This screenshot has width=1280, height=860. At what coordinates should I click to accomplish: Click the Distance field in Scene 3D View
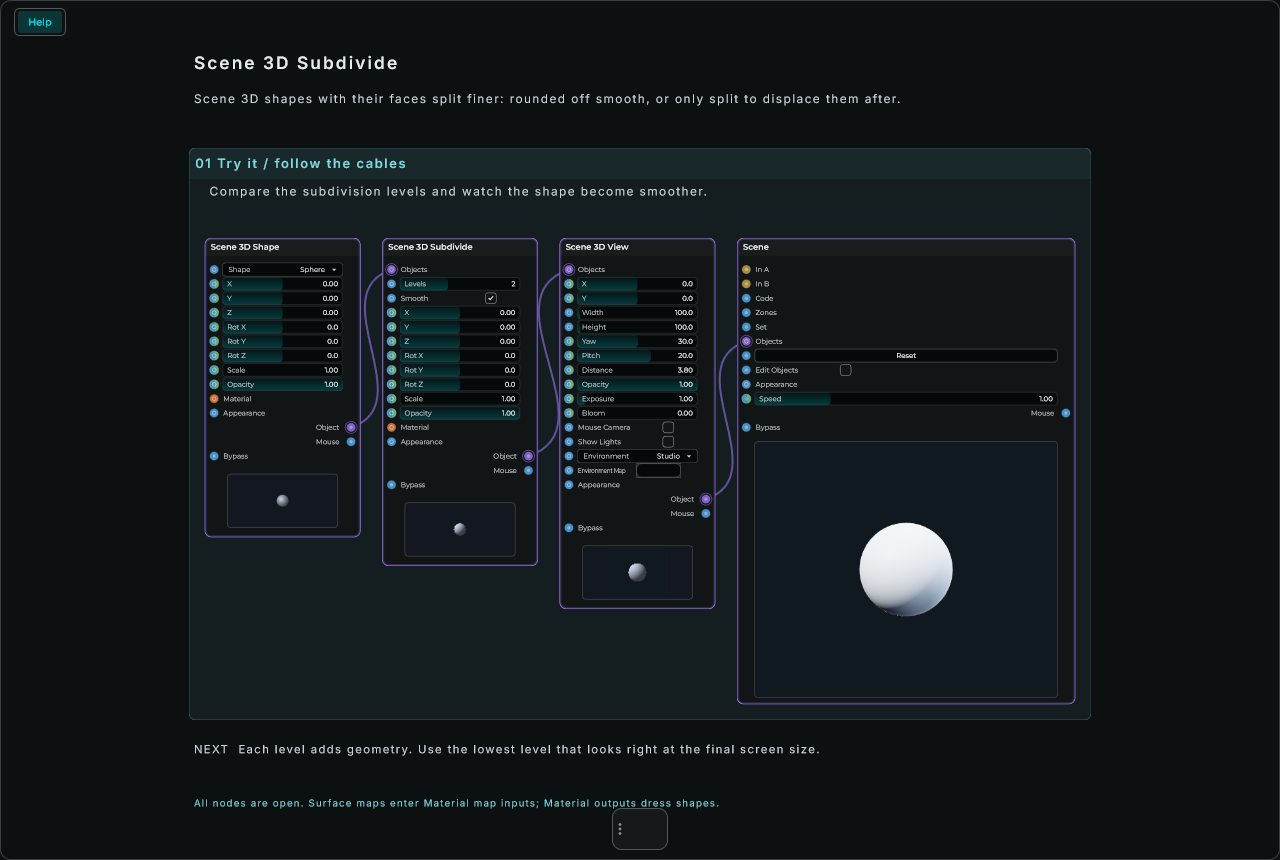[638, 370]
